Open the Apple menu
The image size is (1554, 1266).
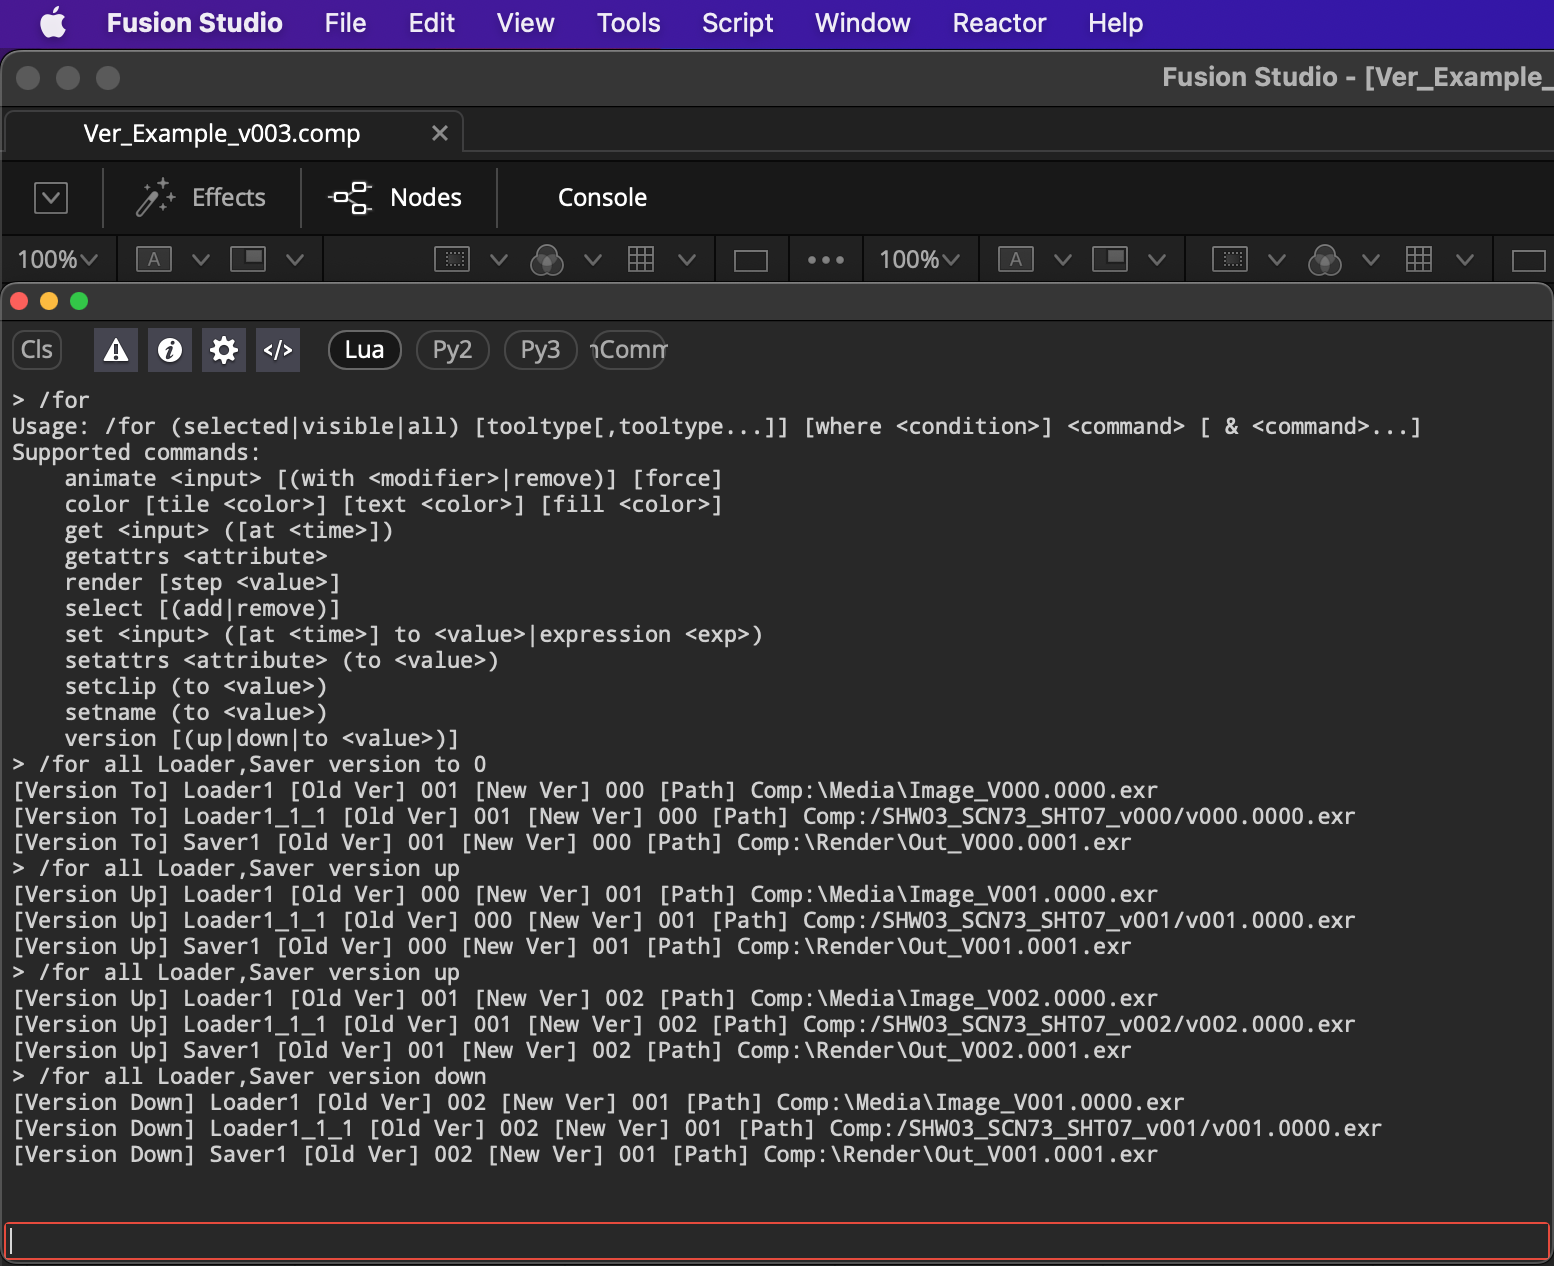click(53, 22)
